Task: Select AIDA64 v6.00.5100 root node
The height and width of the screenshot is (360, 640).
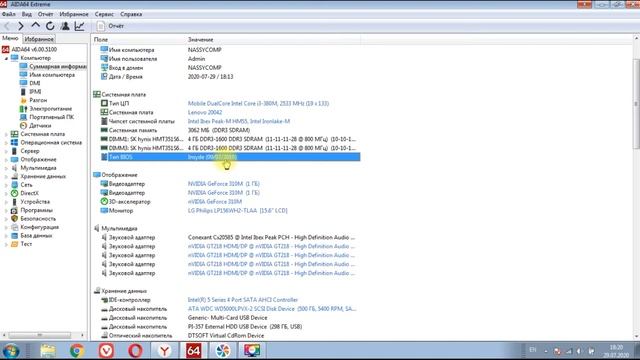Action: [x=34, y=49]
